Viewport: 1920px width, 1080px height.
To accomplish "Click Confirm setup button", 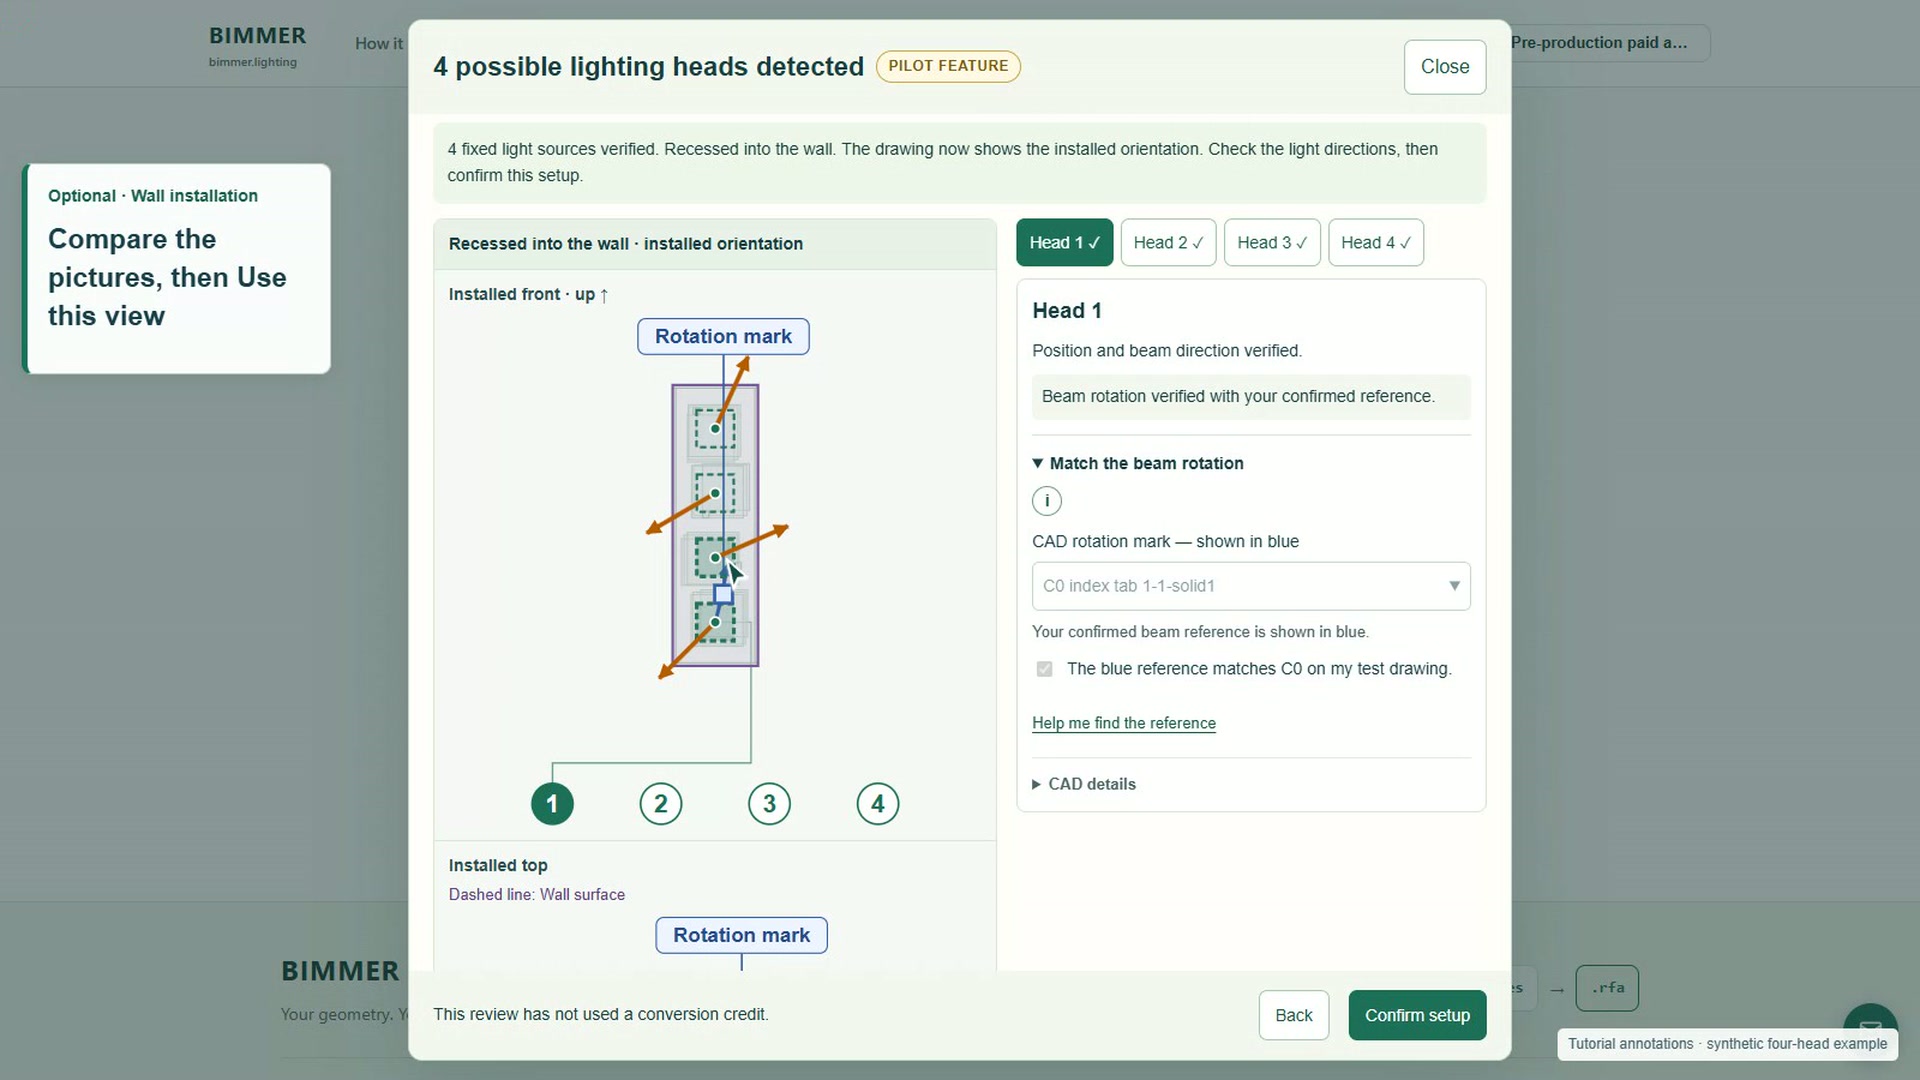I will tap(1417, 1015).
